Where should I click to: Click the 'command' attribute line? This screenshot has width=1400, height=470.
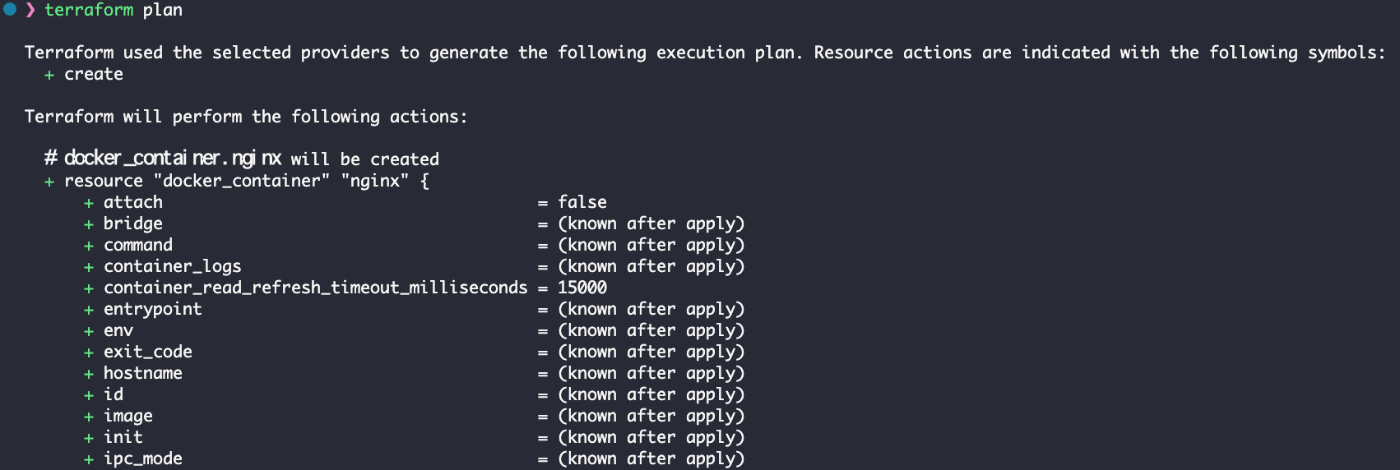[x=138, y=245]
